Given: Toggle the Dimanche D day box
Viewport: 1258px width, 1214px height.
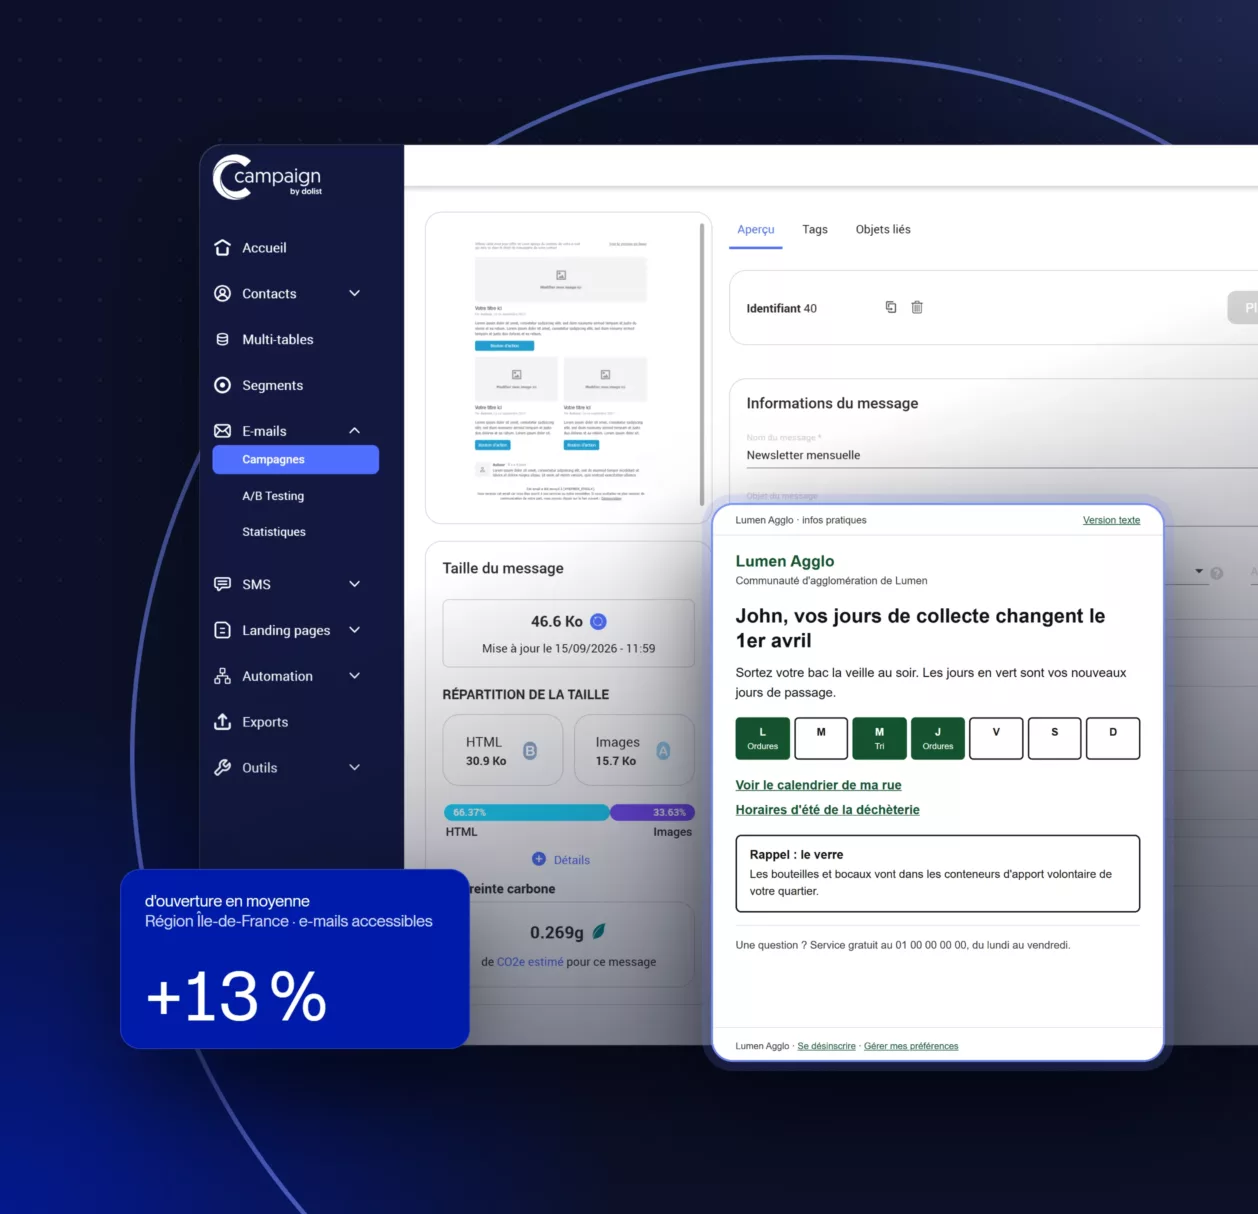Looking at the screenshot, I should (1113, 738).
